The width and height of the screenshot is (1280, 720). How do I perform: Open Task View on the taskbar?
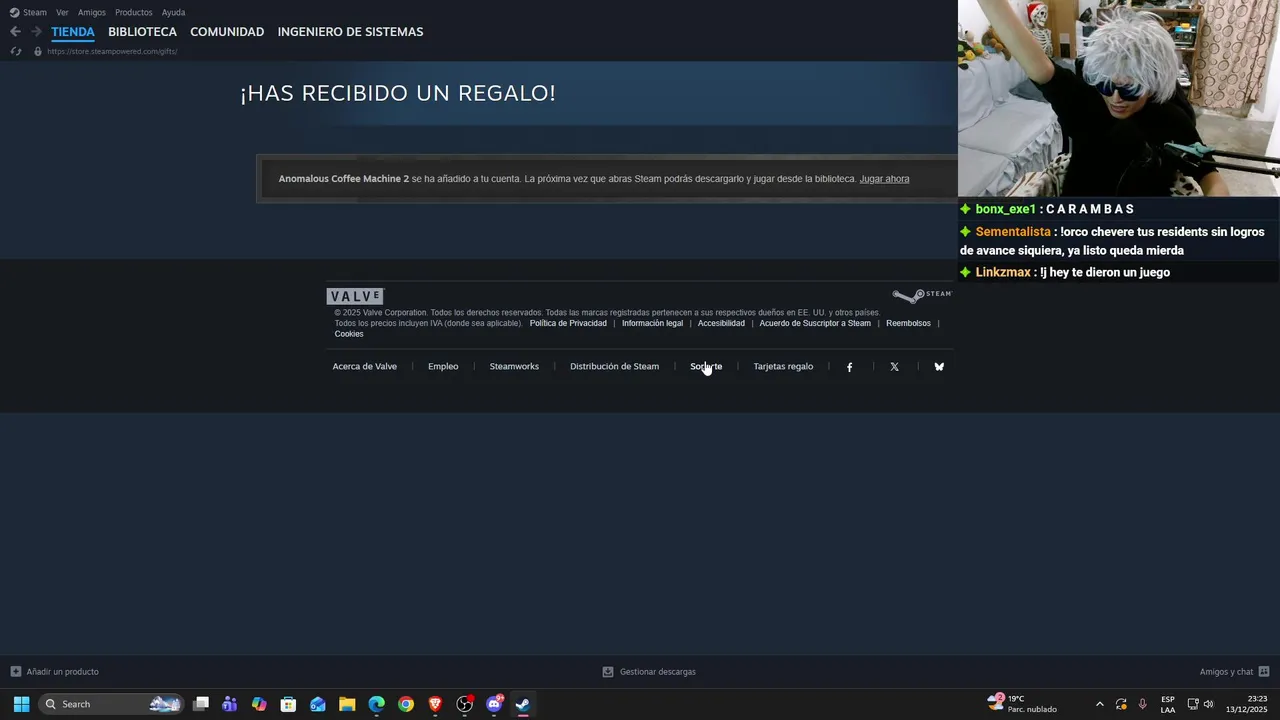point(201,704)
